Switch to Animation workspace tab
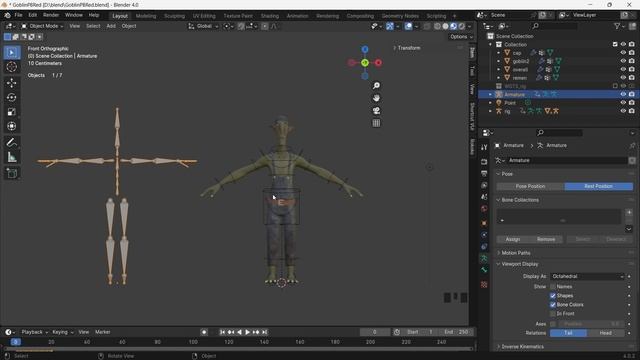This screenshot has width=640, height=360. click(x=297, y=16)
